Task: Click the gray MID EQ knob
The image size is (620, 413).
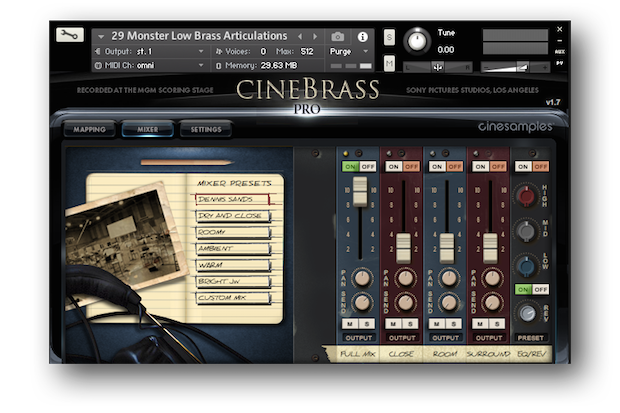Action: pos(526,231)
